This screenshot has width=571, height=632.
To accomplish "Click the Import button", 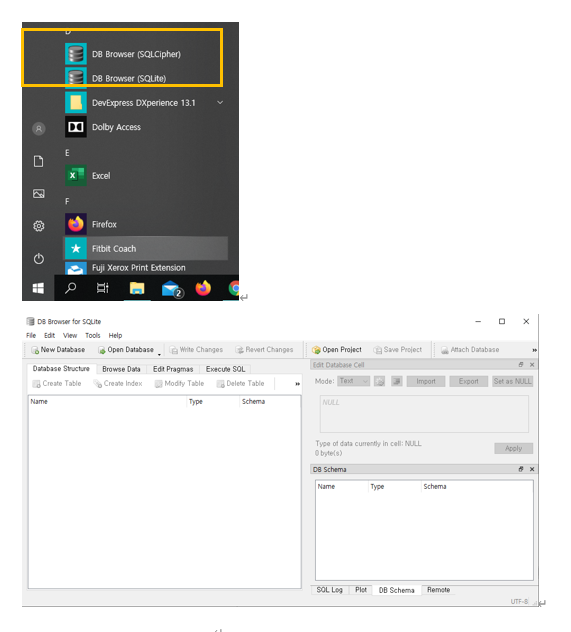I will tap(426, 381).
